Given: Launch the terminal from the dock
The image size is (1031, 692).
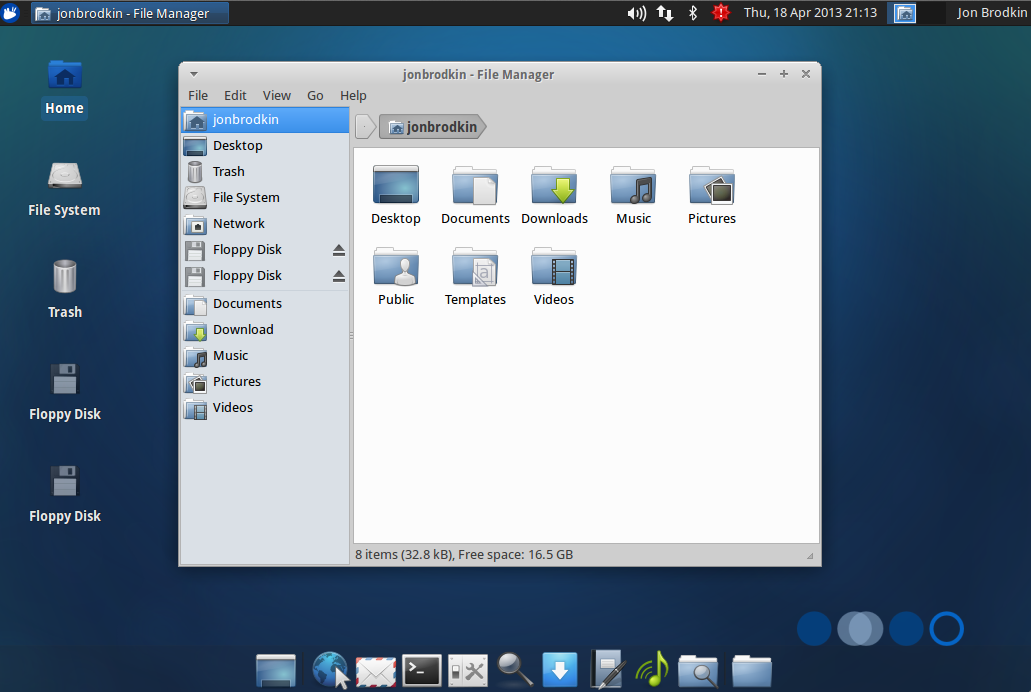Looking at the screenshot, I should [421, 670].
